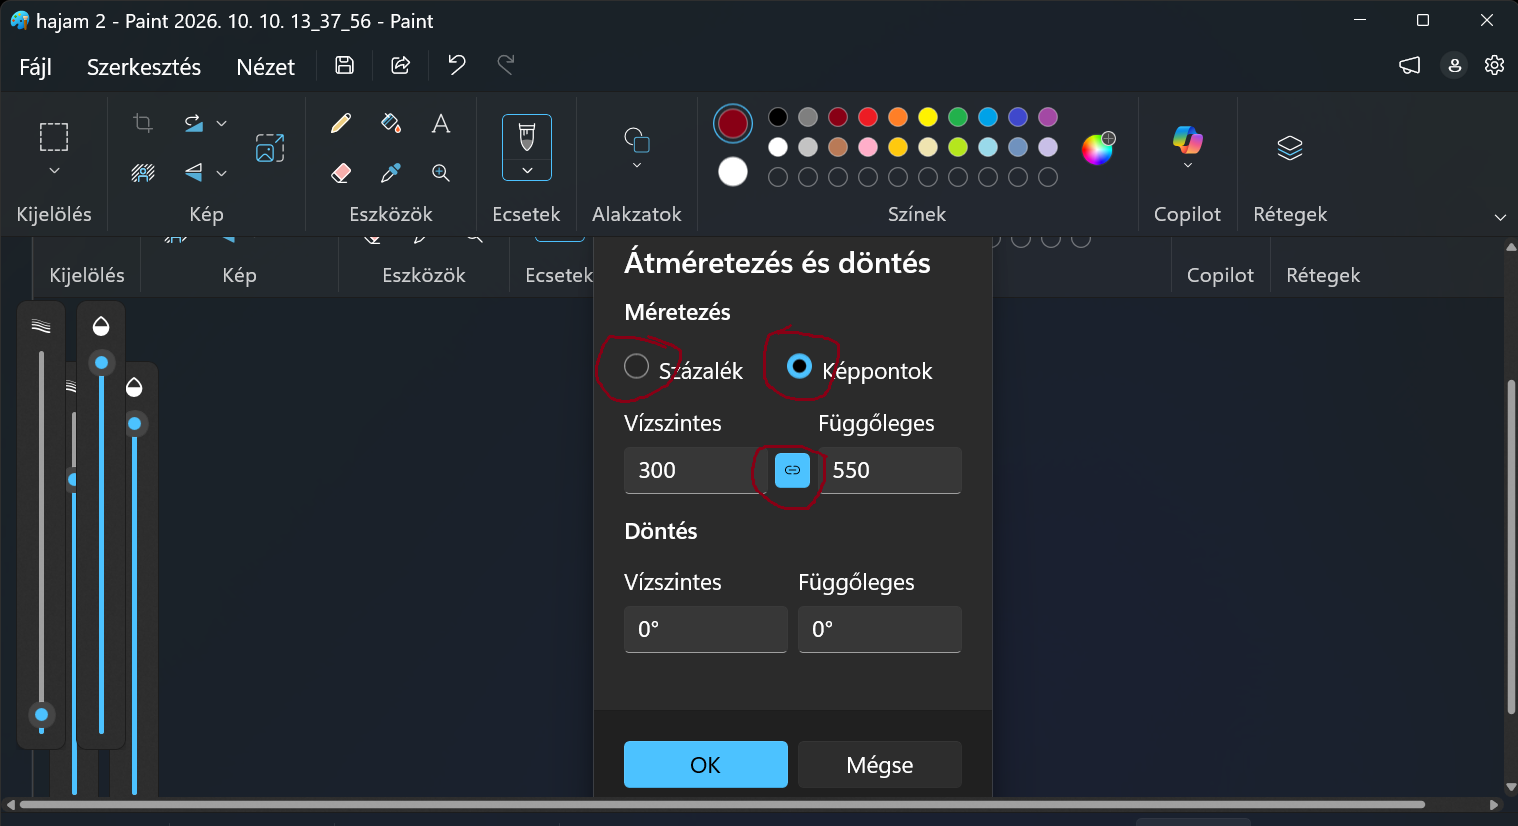
Task: Click the Függőleges field showing 550
Action: (890, 470)
